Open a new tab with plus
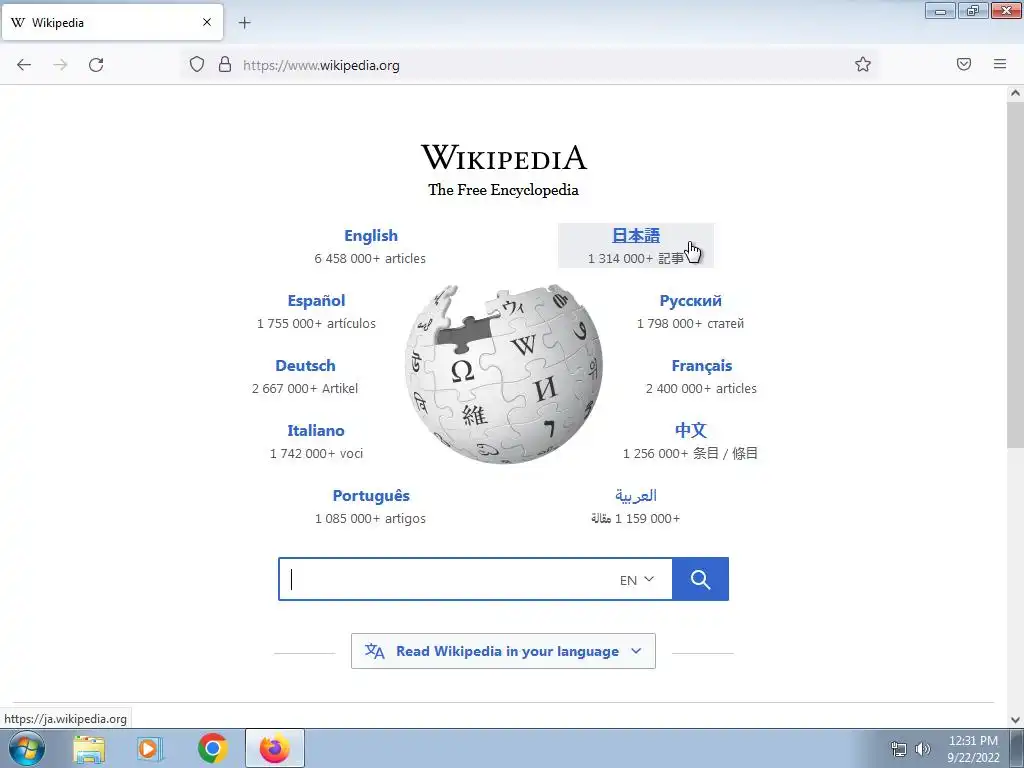 (x=244, y=23)
